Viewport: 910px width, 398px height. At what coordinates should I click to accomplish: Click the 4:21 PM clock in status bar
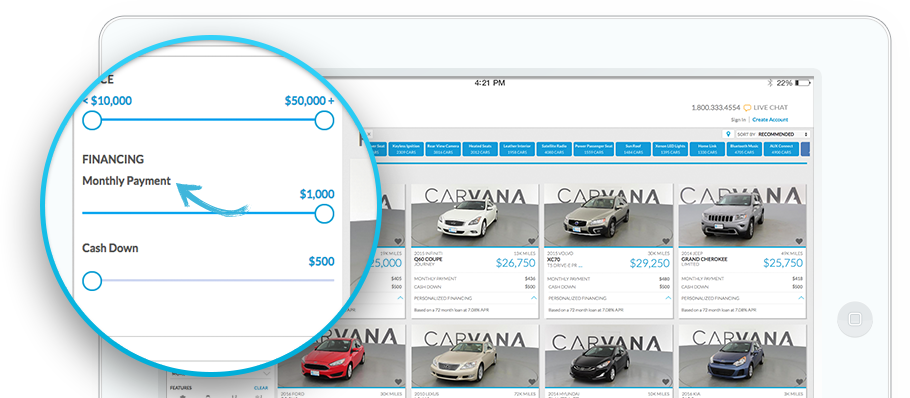[489, 83]
